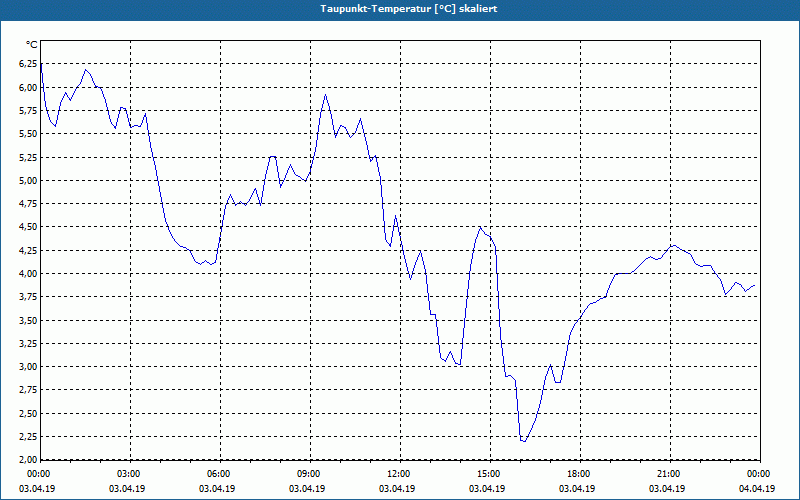
Task: Click the '00:00' label above '04.04.19'
Action: [757, 474]
